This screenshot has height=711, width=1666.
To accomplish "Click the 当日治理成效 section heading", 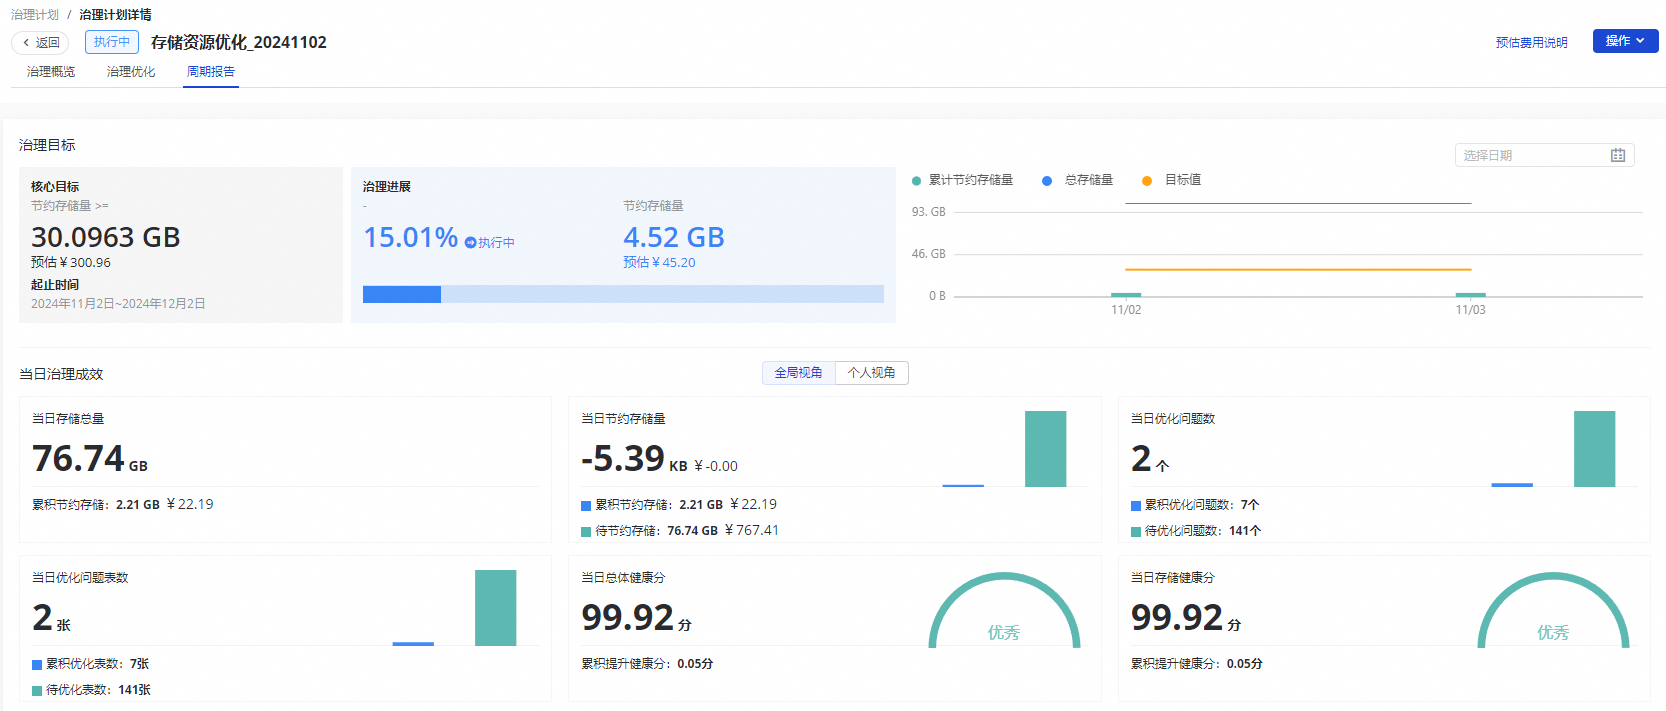I will point(61,374).
